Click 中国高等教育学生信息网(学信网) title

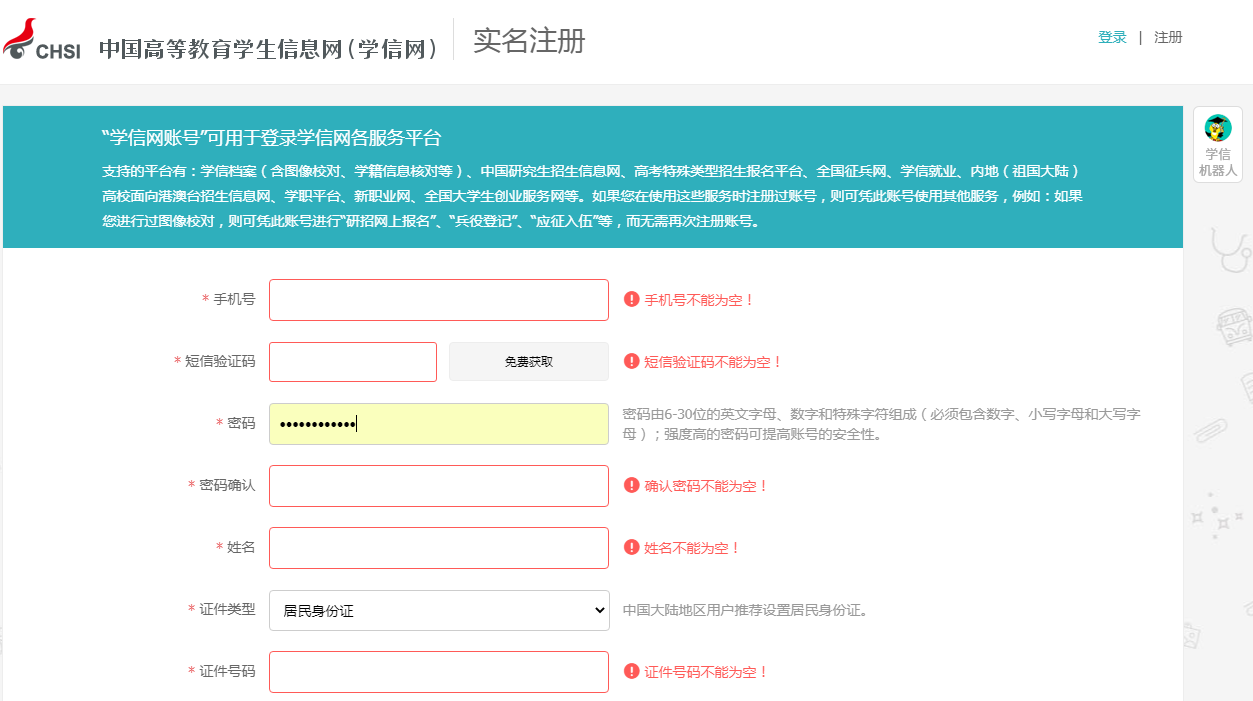(269, 49)
